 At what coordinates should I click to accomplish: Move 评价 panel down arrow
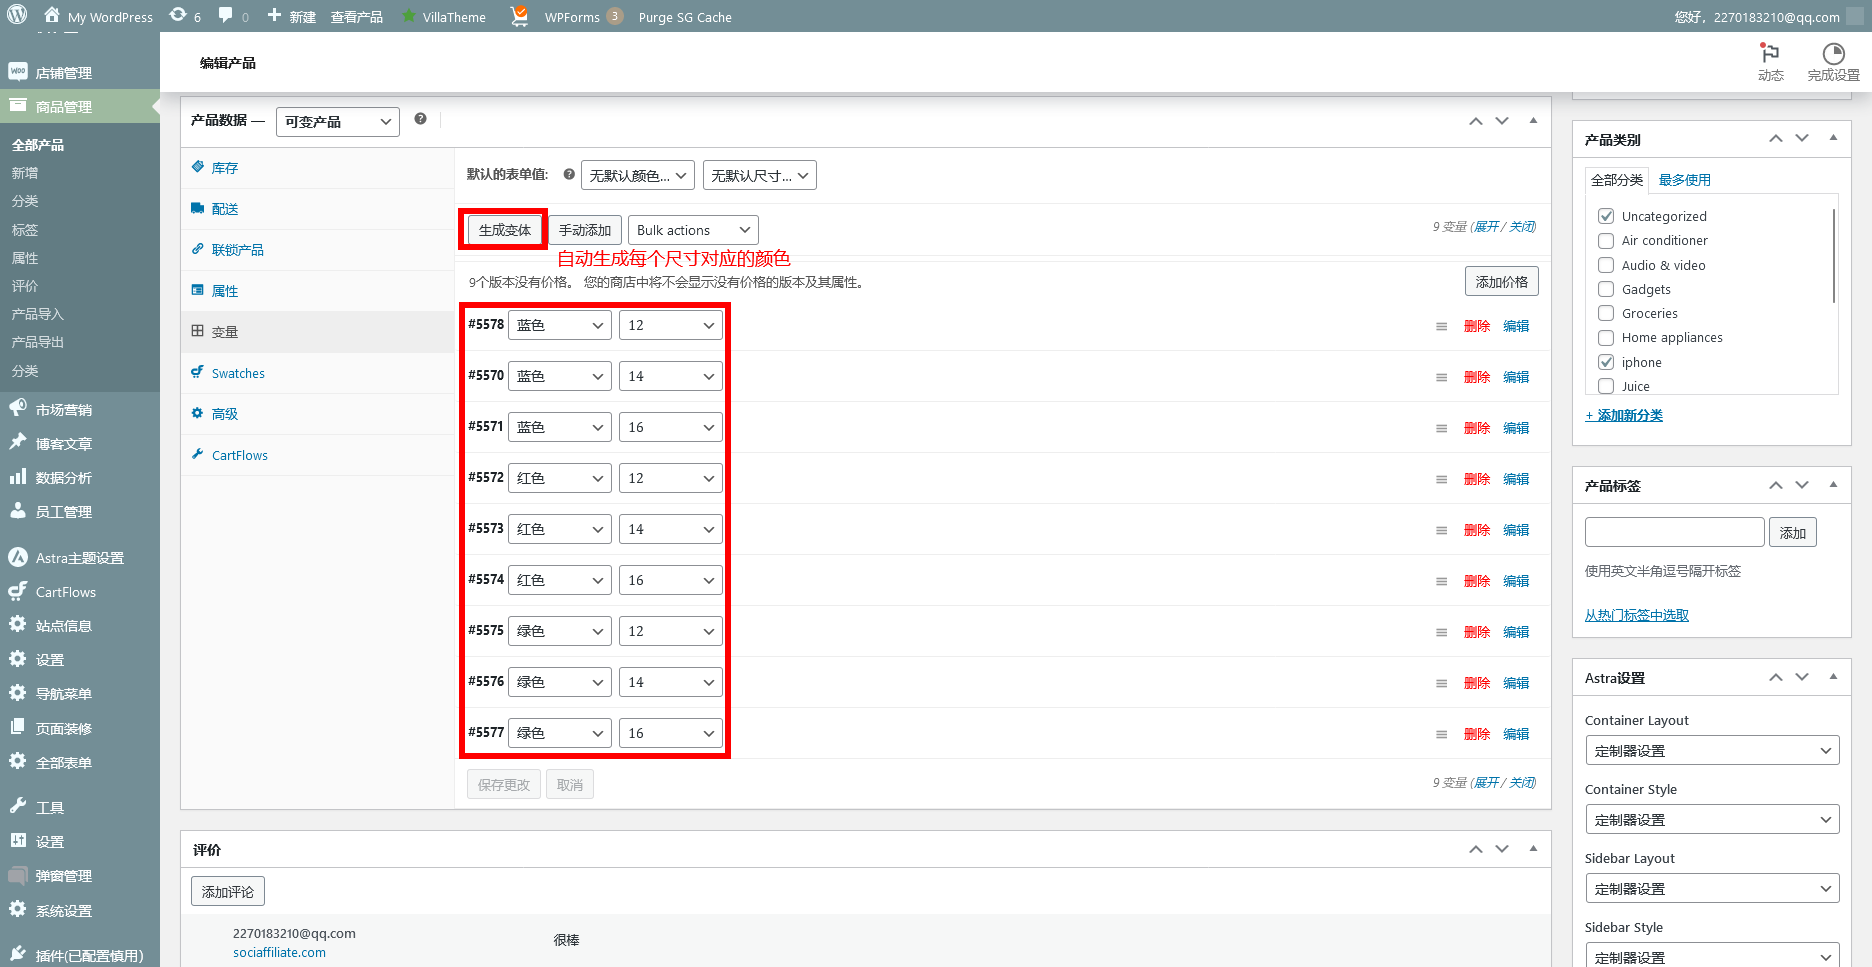[1502, 849]
